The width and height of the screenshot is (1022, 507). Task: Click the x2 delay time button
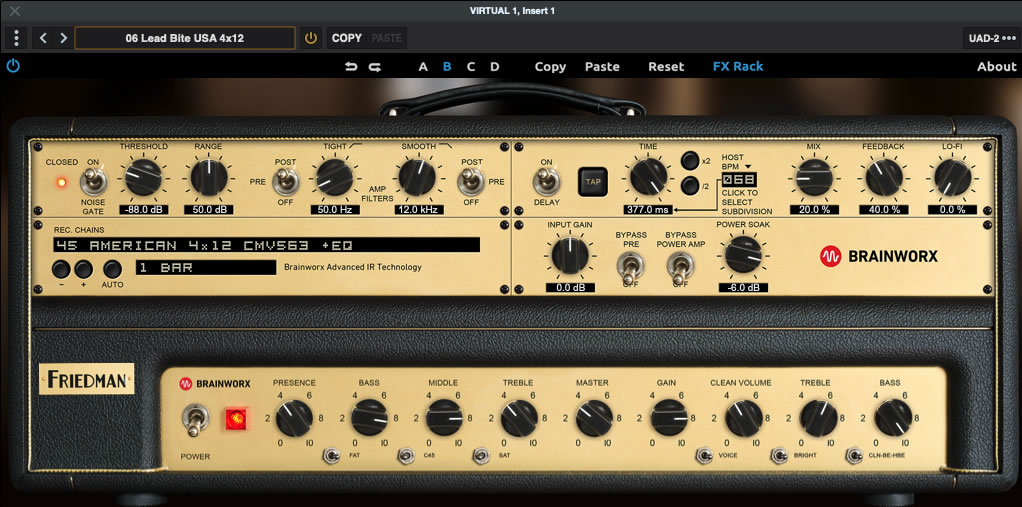point(690,160)
